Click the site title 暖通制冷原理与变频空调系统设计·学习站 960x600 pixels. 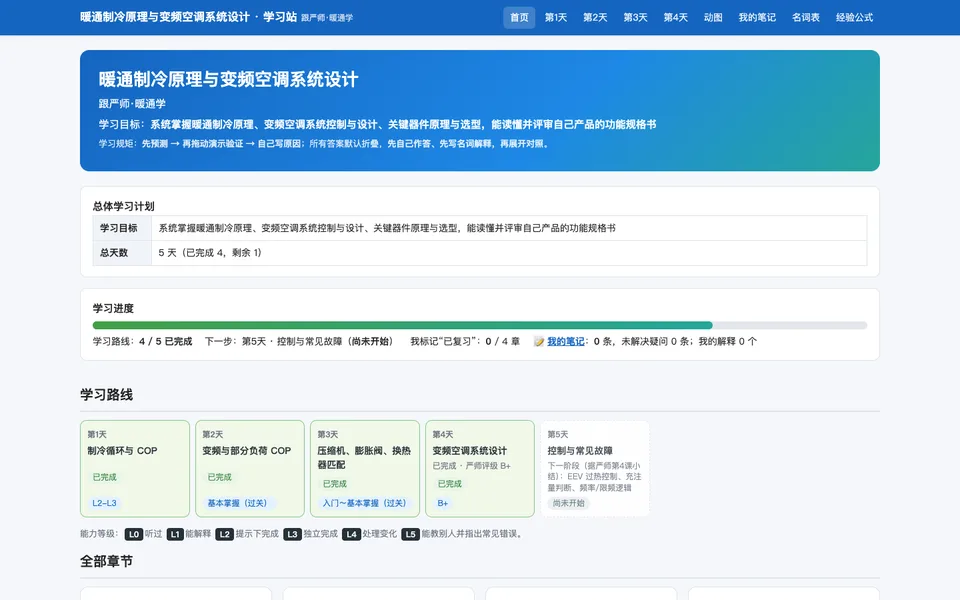pyautogui.click(x=189, y=17)
